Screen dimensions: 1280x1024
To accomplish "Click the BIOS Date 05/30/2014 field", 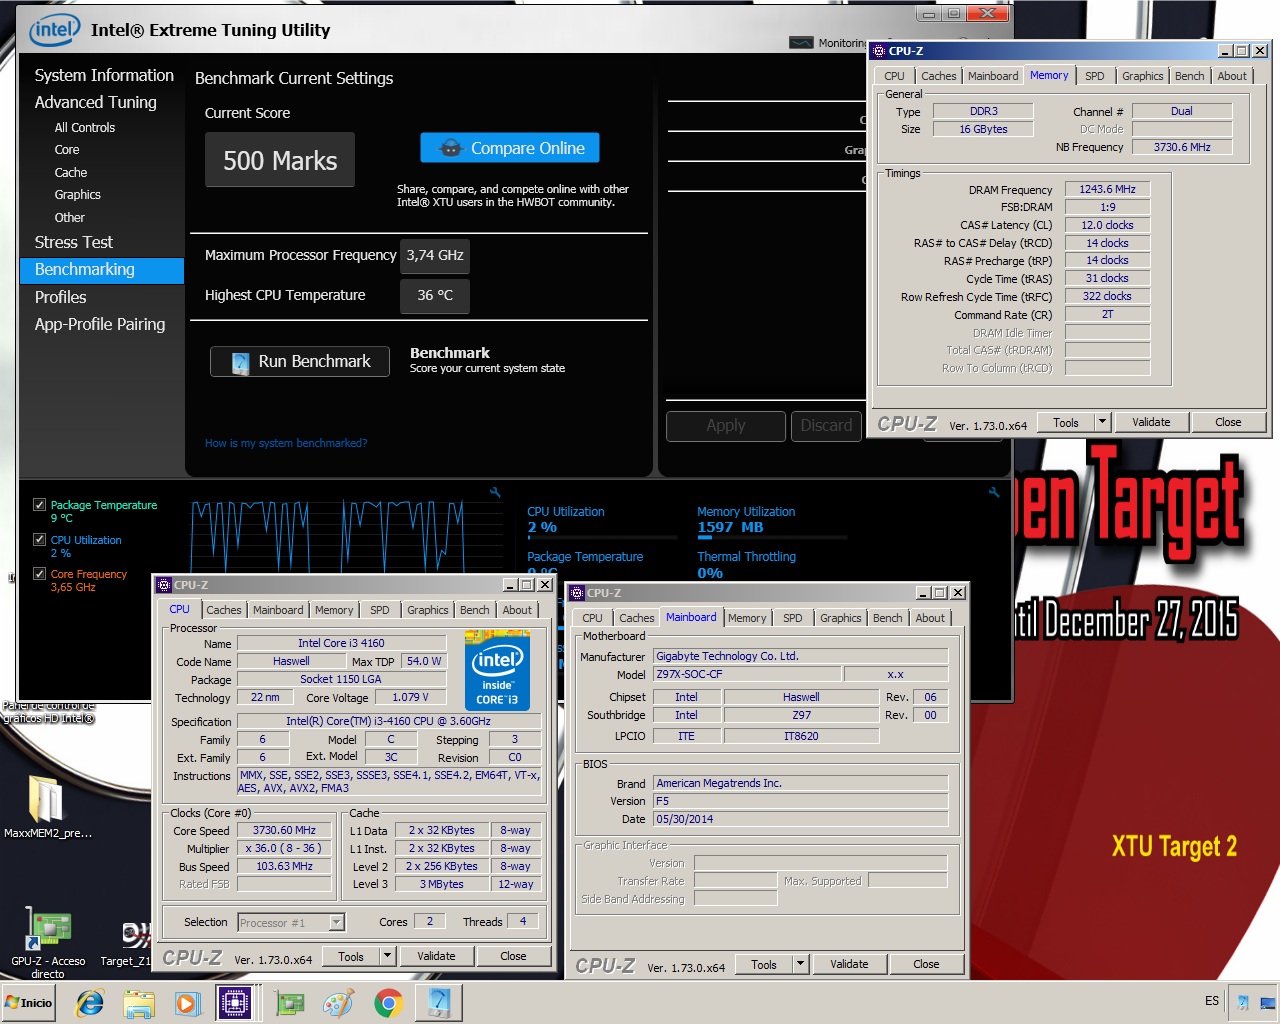I will (800, 819).
